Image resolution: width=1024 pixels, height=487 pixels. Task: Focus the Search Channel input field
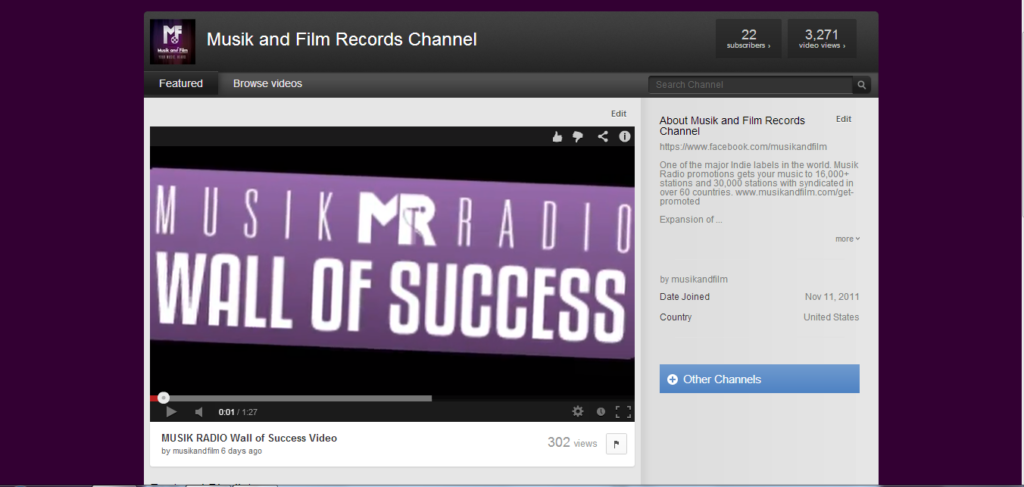pyautogui.click(x=750, y=85)
